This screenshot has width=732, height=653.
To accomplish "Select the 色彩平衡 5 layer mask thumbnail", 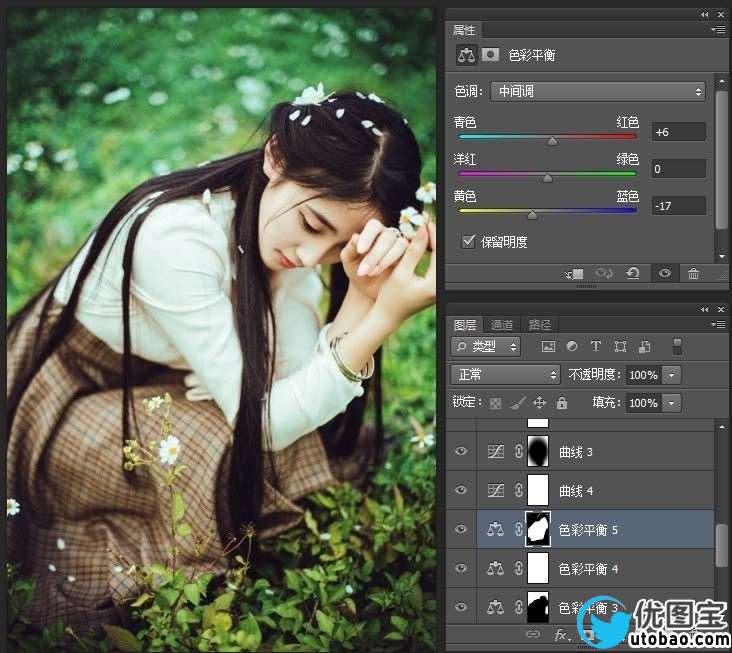I will tap(538, 529).
